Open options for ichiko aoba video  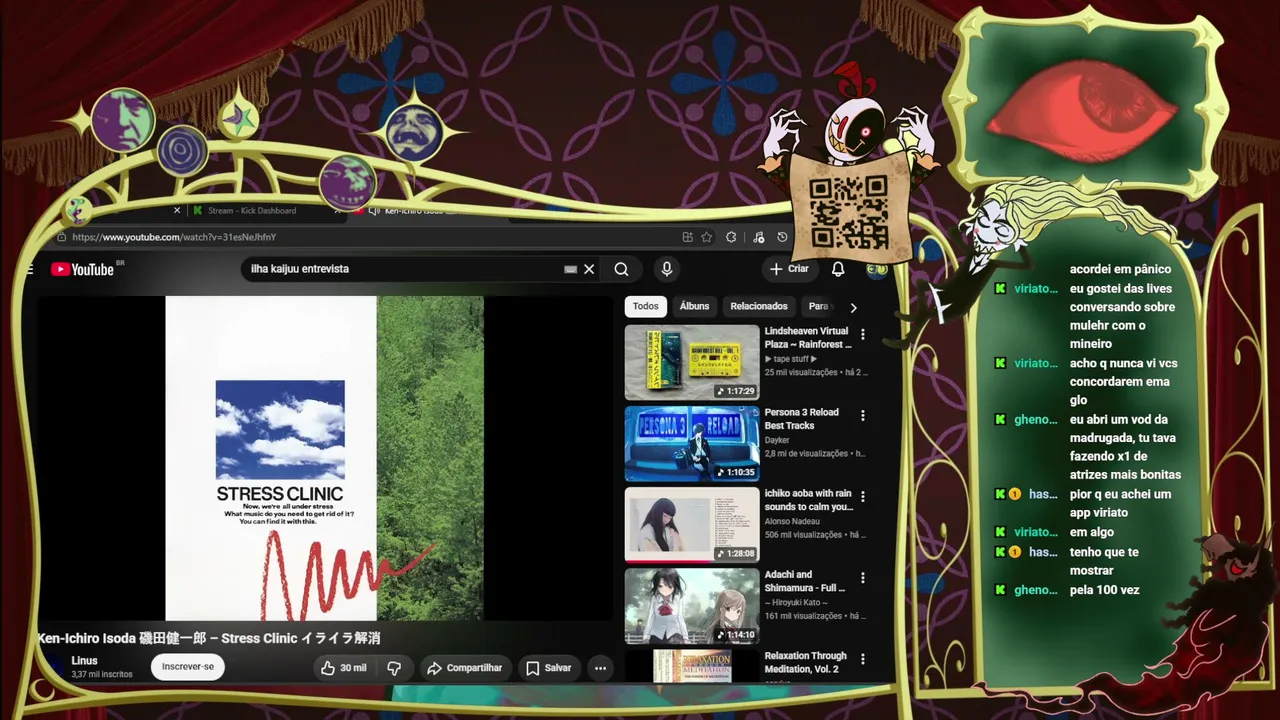(x=862, y=496)
